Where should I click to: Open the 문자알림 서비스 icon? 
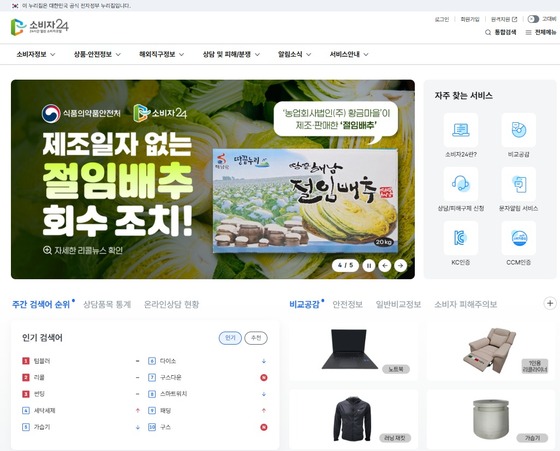coord(519,184)
